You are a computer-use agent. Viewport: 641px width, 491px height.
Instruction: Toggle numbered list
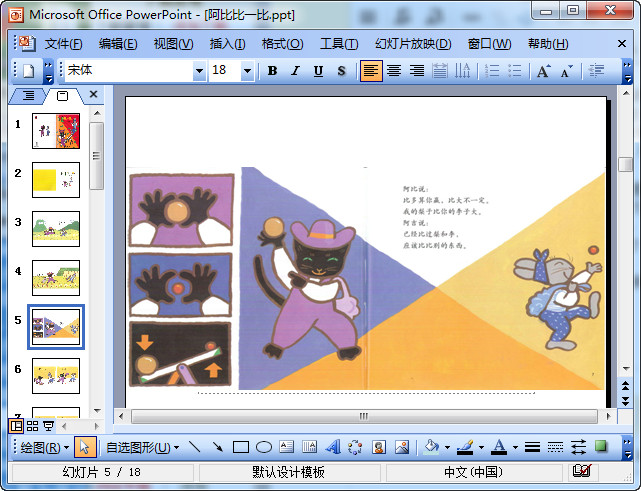(492, 71)
